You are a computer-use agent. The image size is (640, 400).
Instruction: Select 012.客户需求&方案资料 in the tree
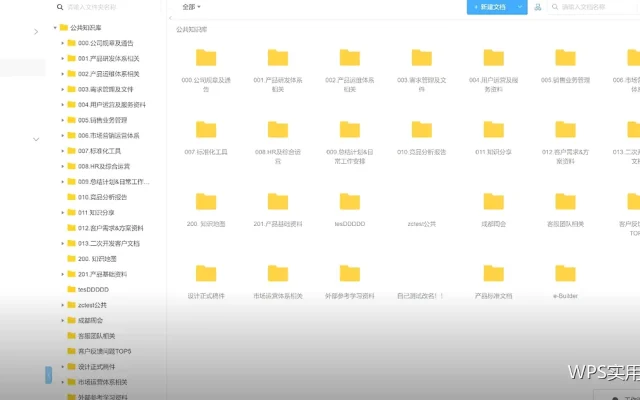111,228
